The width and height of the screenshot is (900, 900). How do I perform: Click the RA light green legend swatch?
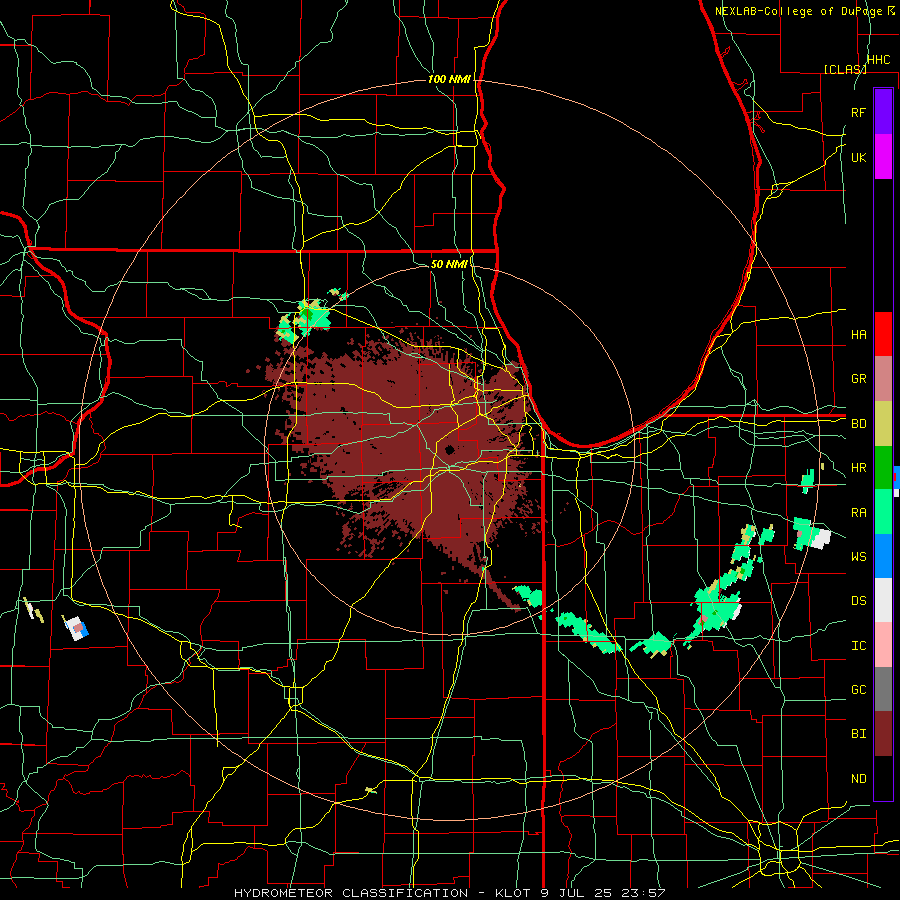point(883,512)
